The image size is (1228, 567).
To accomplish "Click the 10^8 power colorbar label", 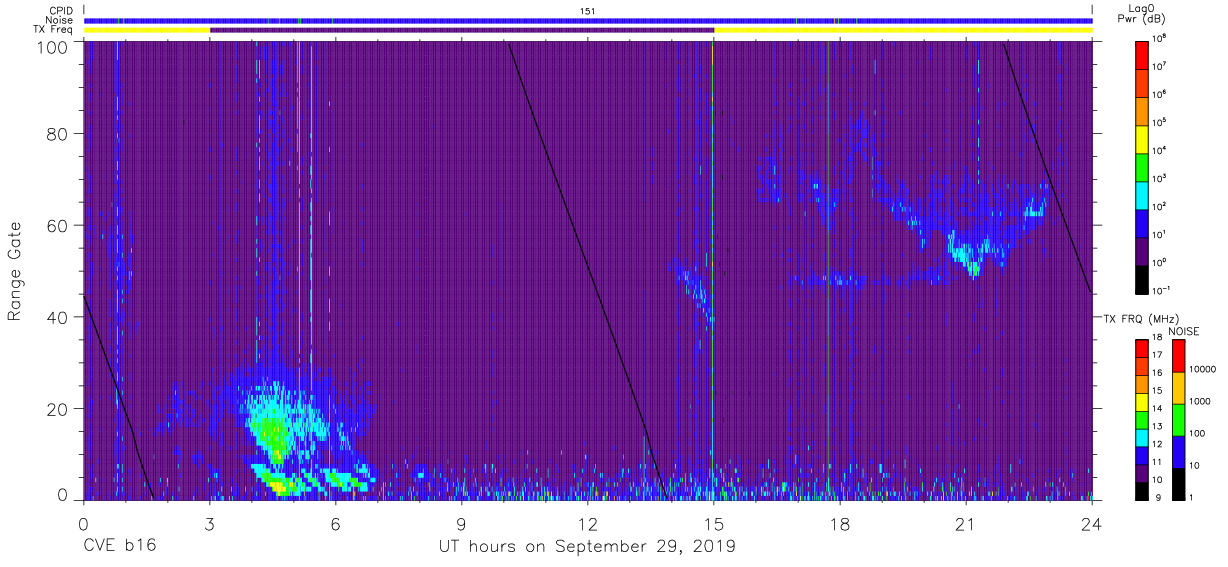I will [1161, 39].
